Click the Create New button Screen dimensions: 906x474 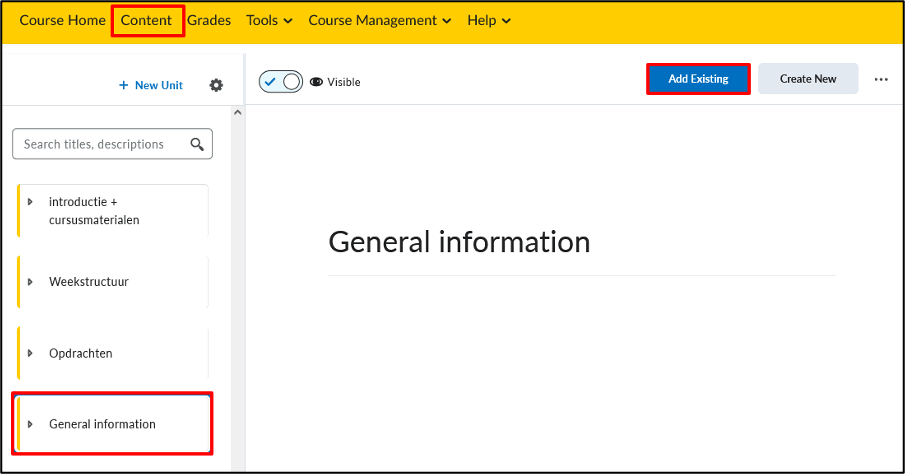(808, 79)
